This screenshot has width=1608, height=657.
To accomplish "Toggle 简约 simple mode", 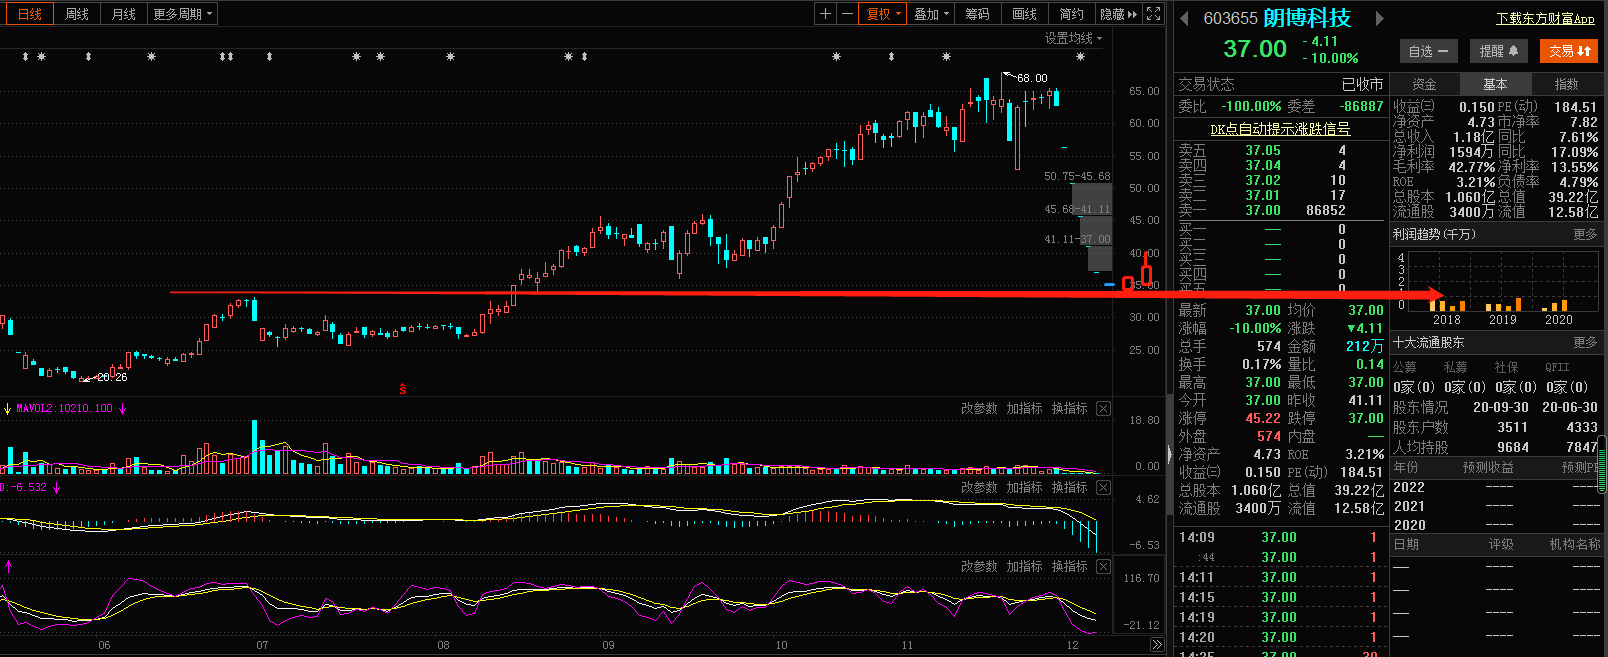I will tap(1071, 14).
